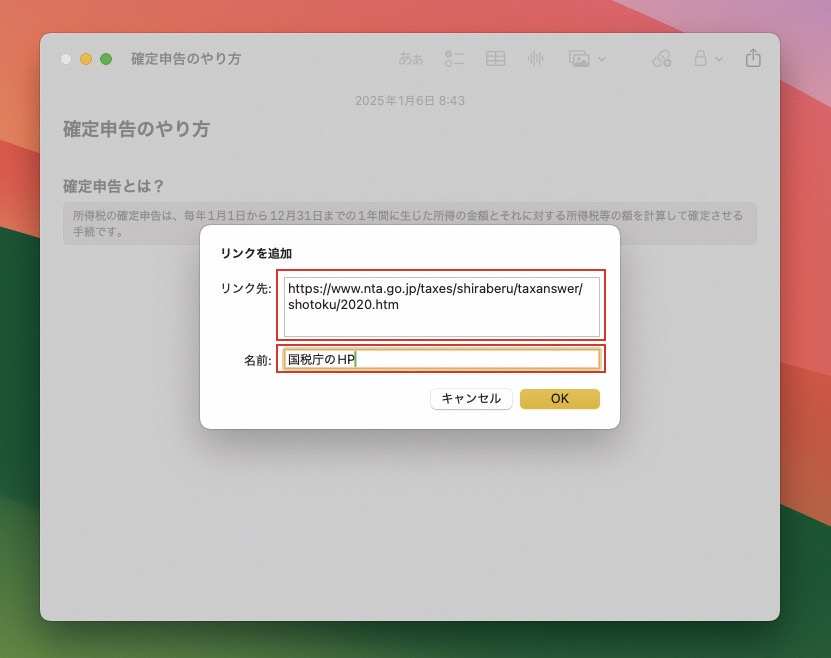Click the paragraph starting 所得税の確定申告は

pos(409,223)
